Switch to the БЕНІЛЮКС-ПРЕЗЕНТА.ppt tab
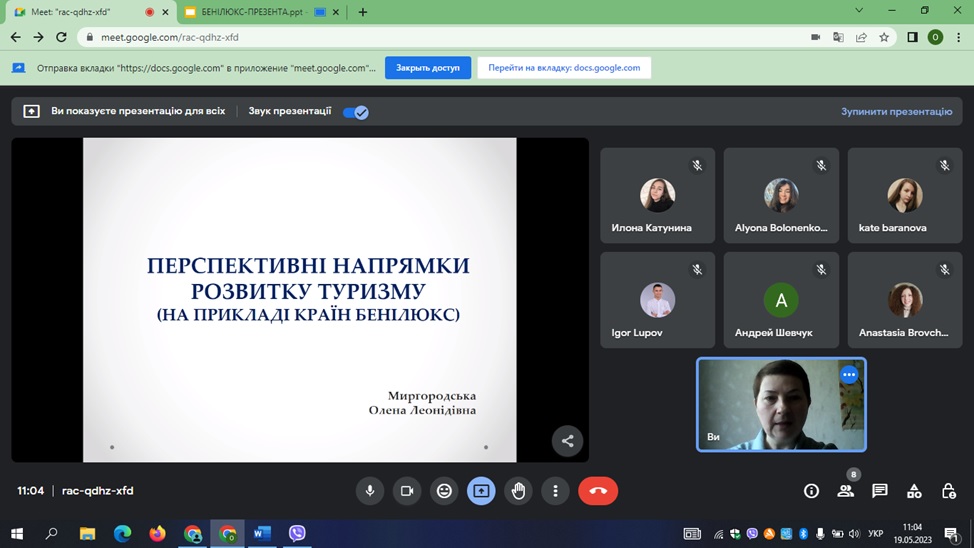The image size is (974, 548). (253, 12)
